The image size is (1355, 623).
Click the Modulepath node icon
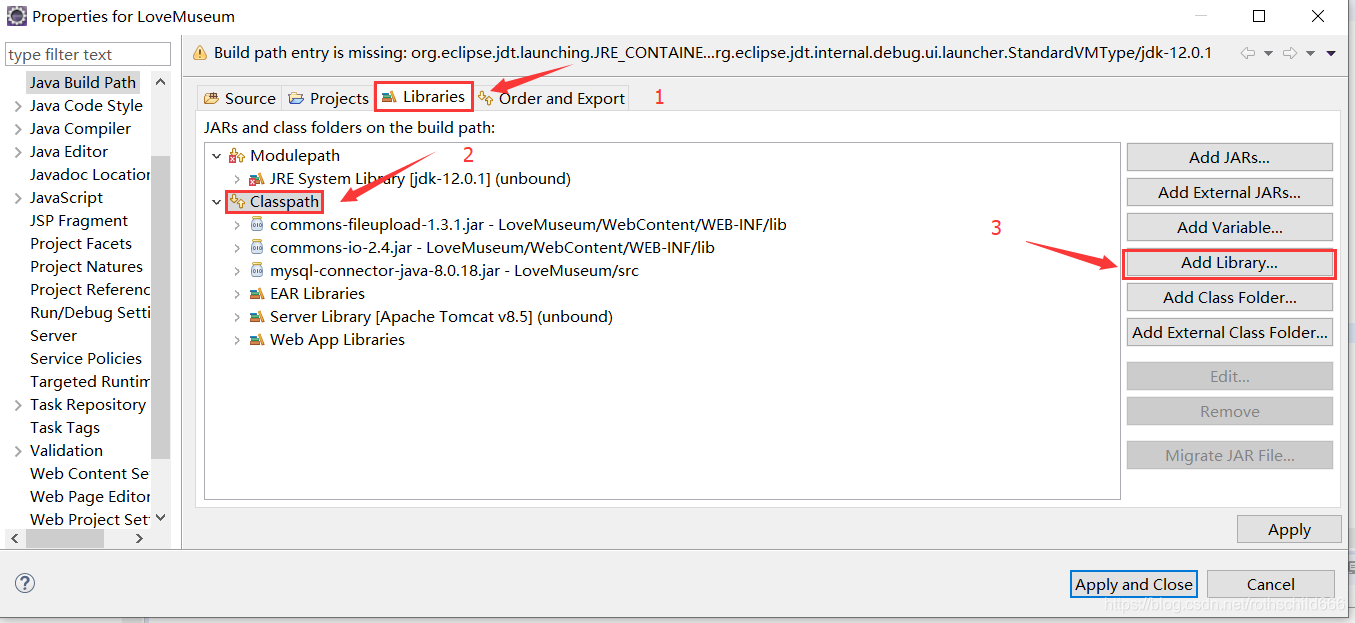pyautogui.click(x=237, y=156)
